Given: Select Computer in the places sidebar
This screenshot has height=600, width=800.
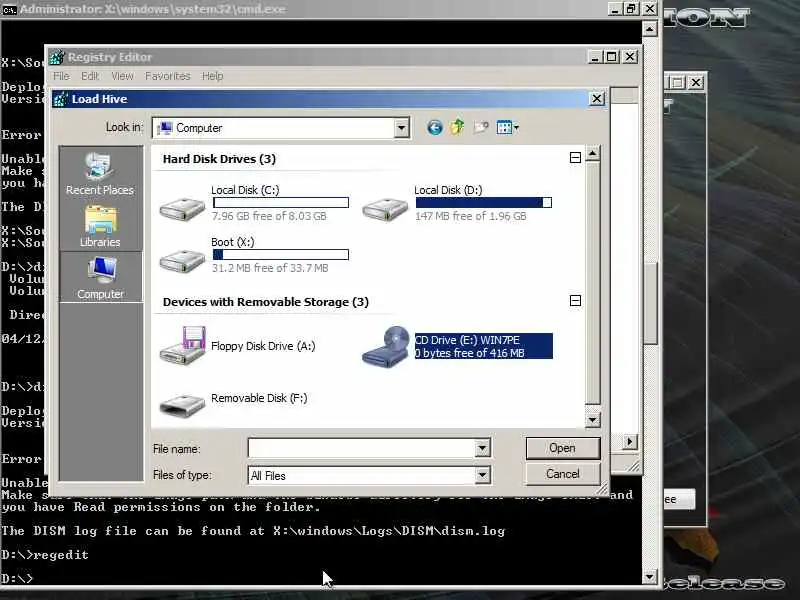Looking at the screenshot, I should (101, 278).
